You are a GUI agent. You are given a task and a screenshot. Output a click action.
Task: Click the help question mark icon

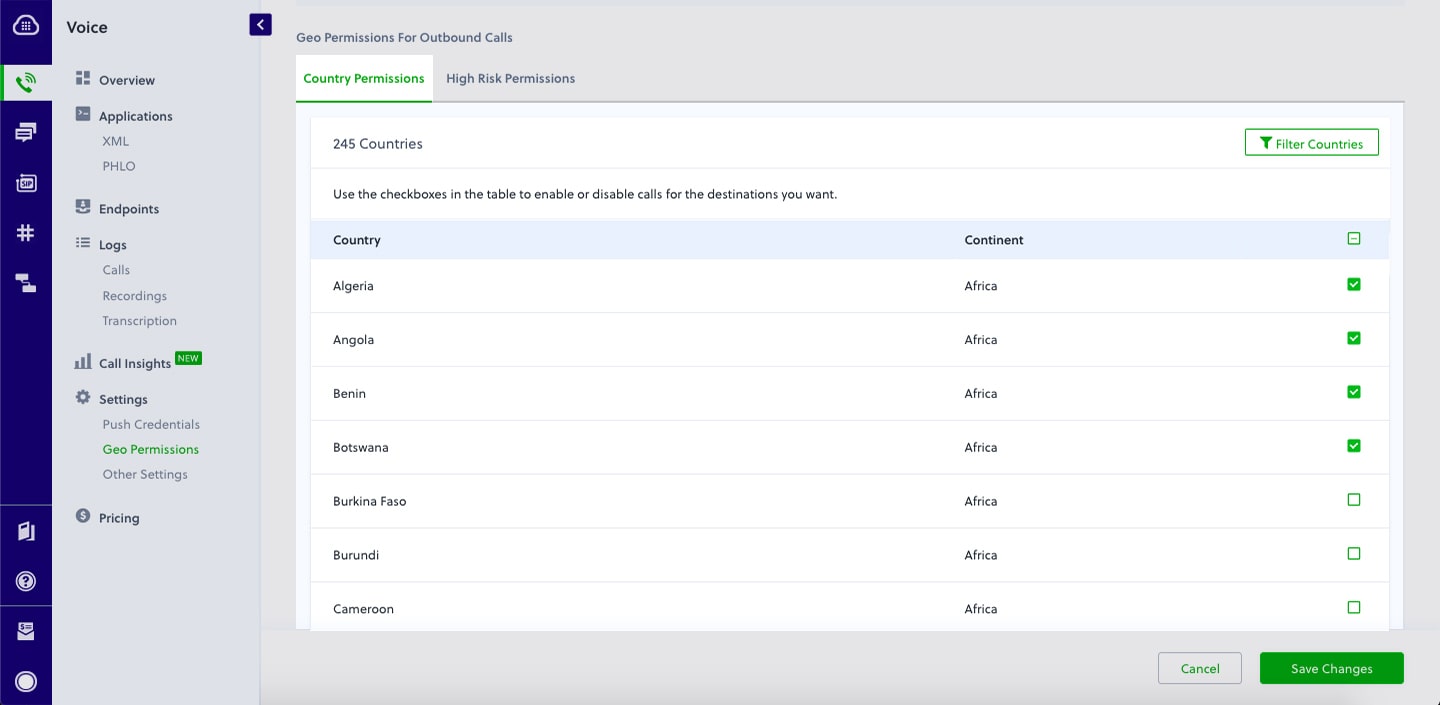click(25, 581)
